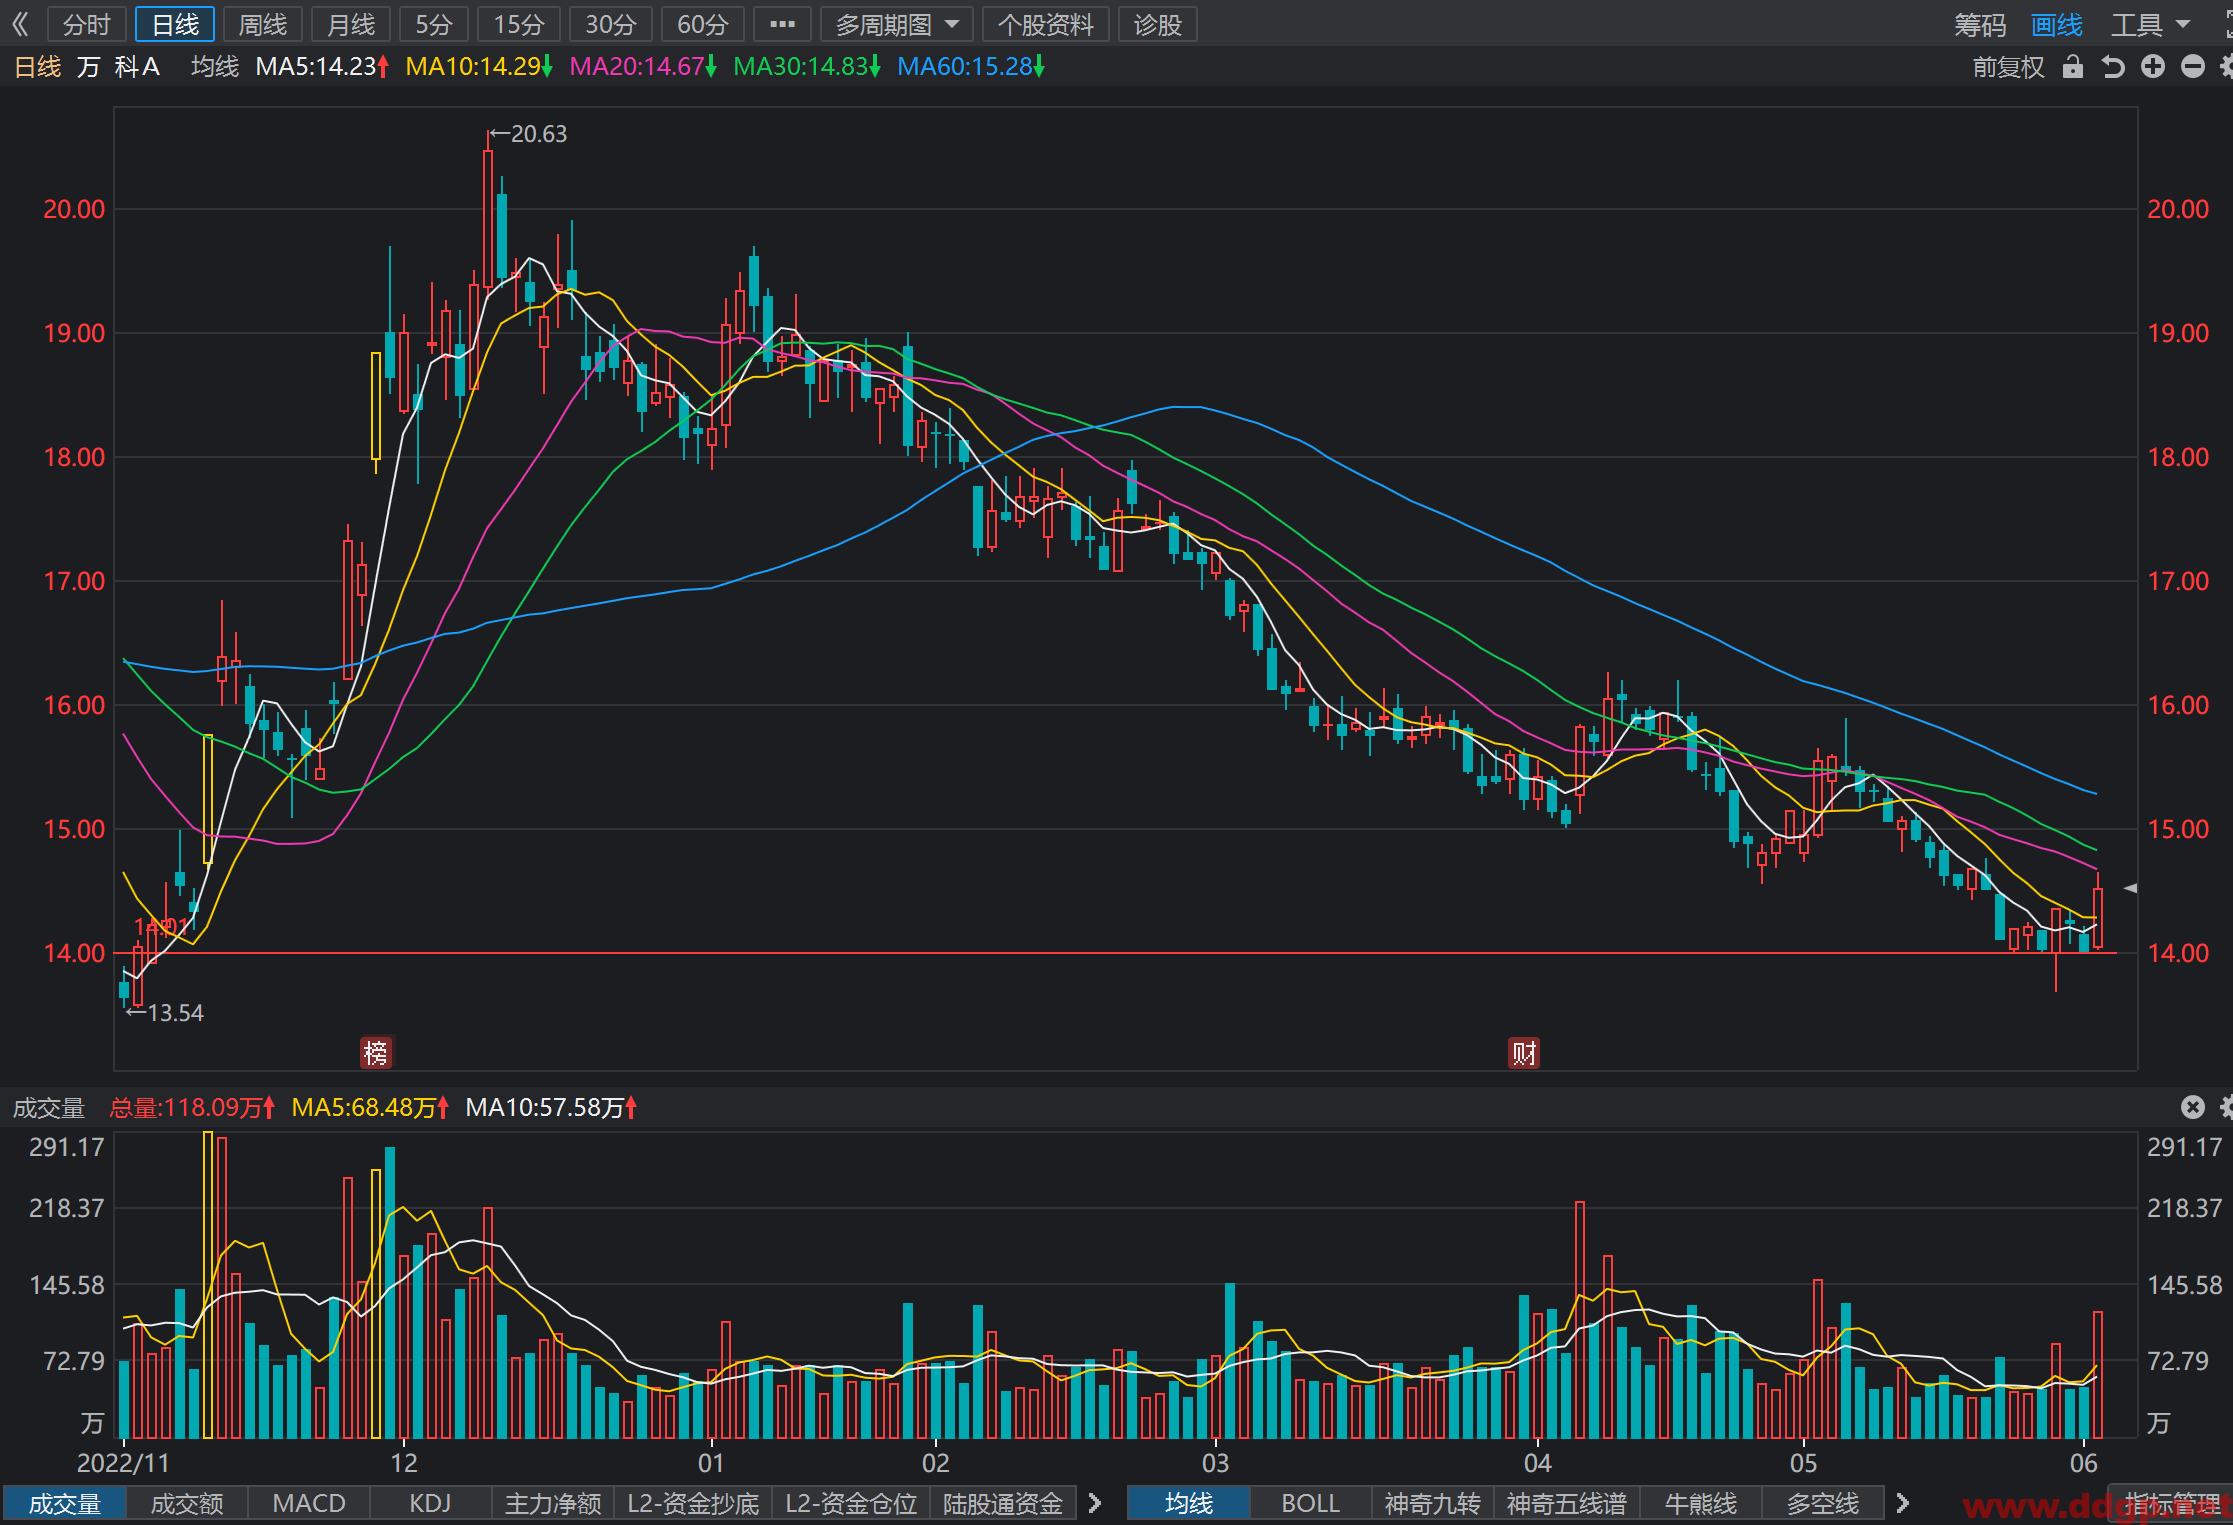
Task: Click the MA60 blue legend label
Action: (x=970, y=67)
